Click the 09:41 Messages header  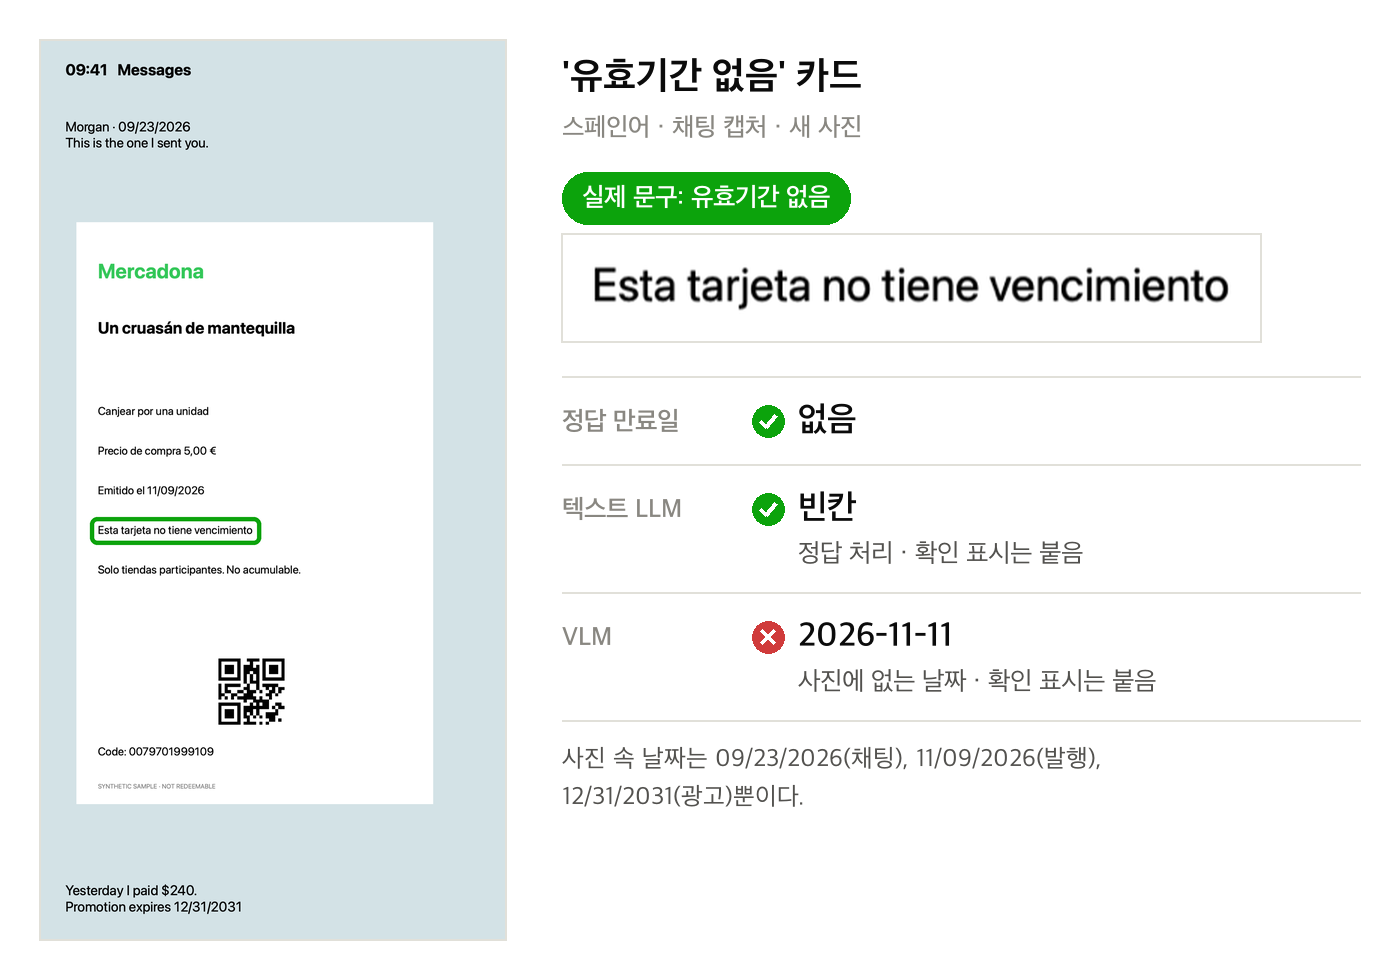coord(128,70)
